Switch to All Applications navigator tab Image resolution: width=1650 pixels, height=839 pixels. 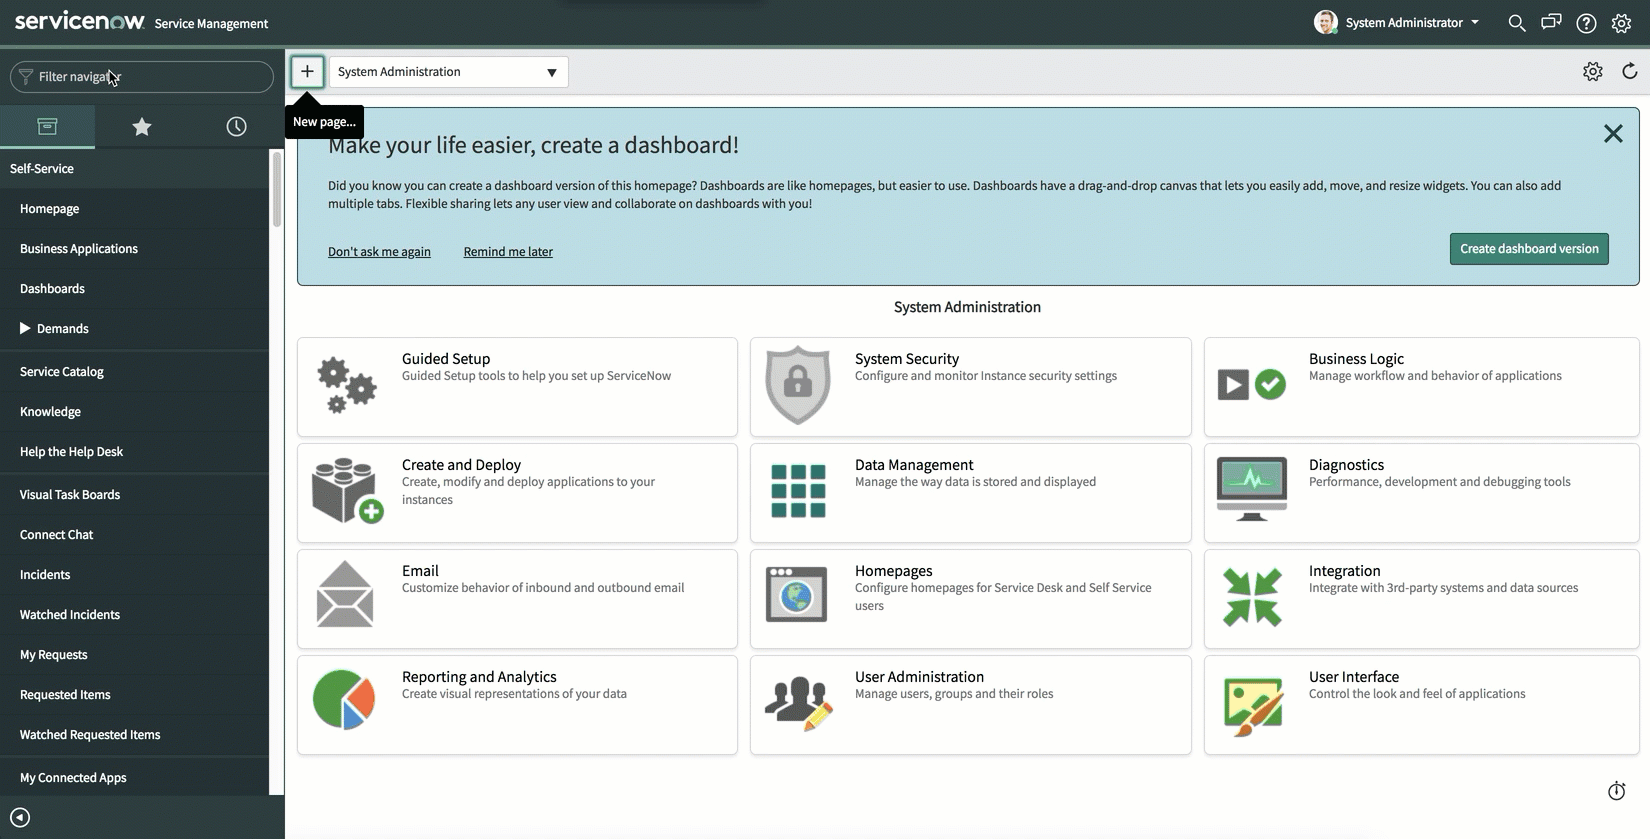pyautogui.click(x=47, y=126)
